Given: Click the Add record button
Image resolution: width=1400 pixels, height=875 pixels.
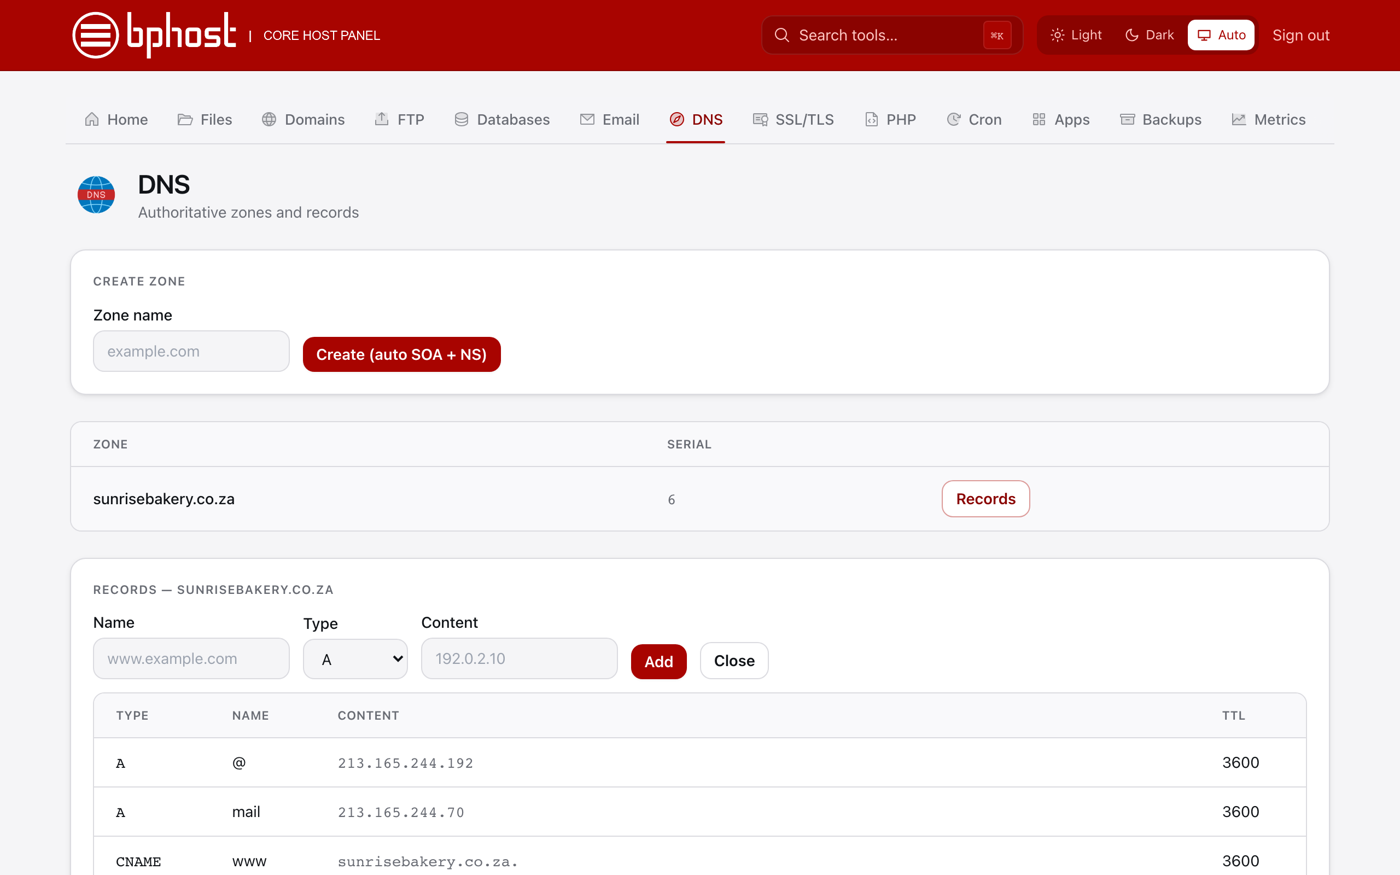Looking at the screenshot, I should [x=659, y=661].
